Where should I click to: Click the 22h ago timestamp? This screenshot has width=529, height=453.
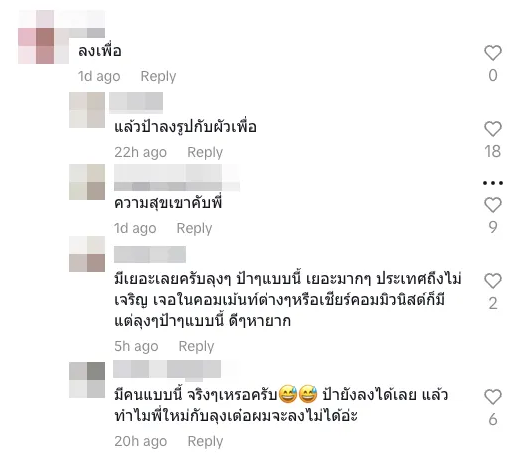[x=140, y=152]
